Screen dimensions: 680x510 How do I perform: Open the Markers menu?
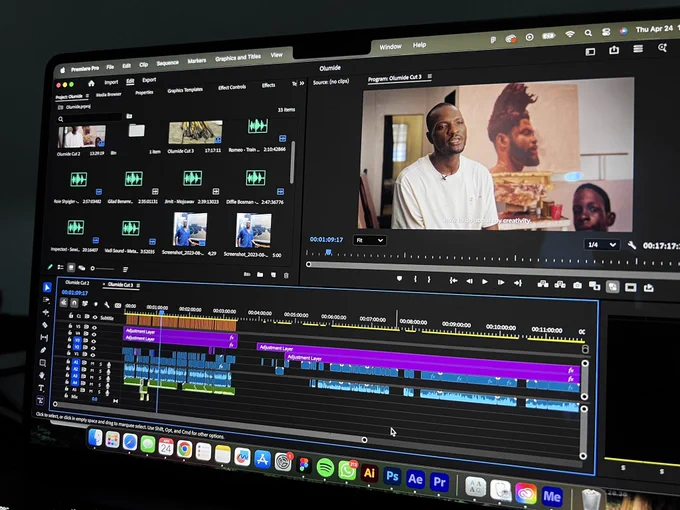click(x=196, y=61)
